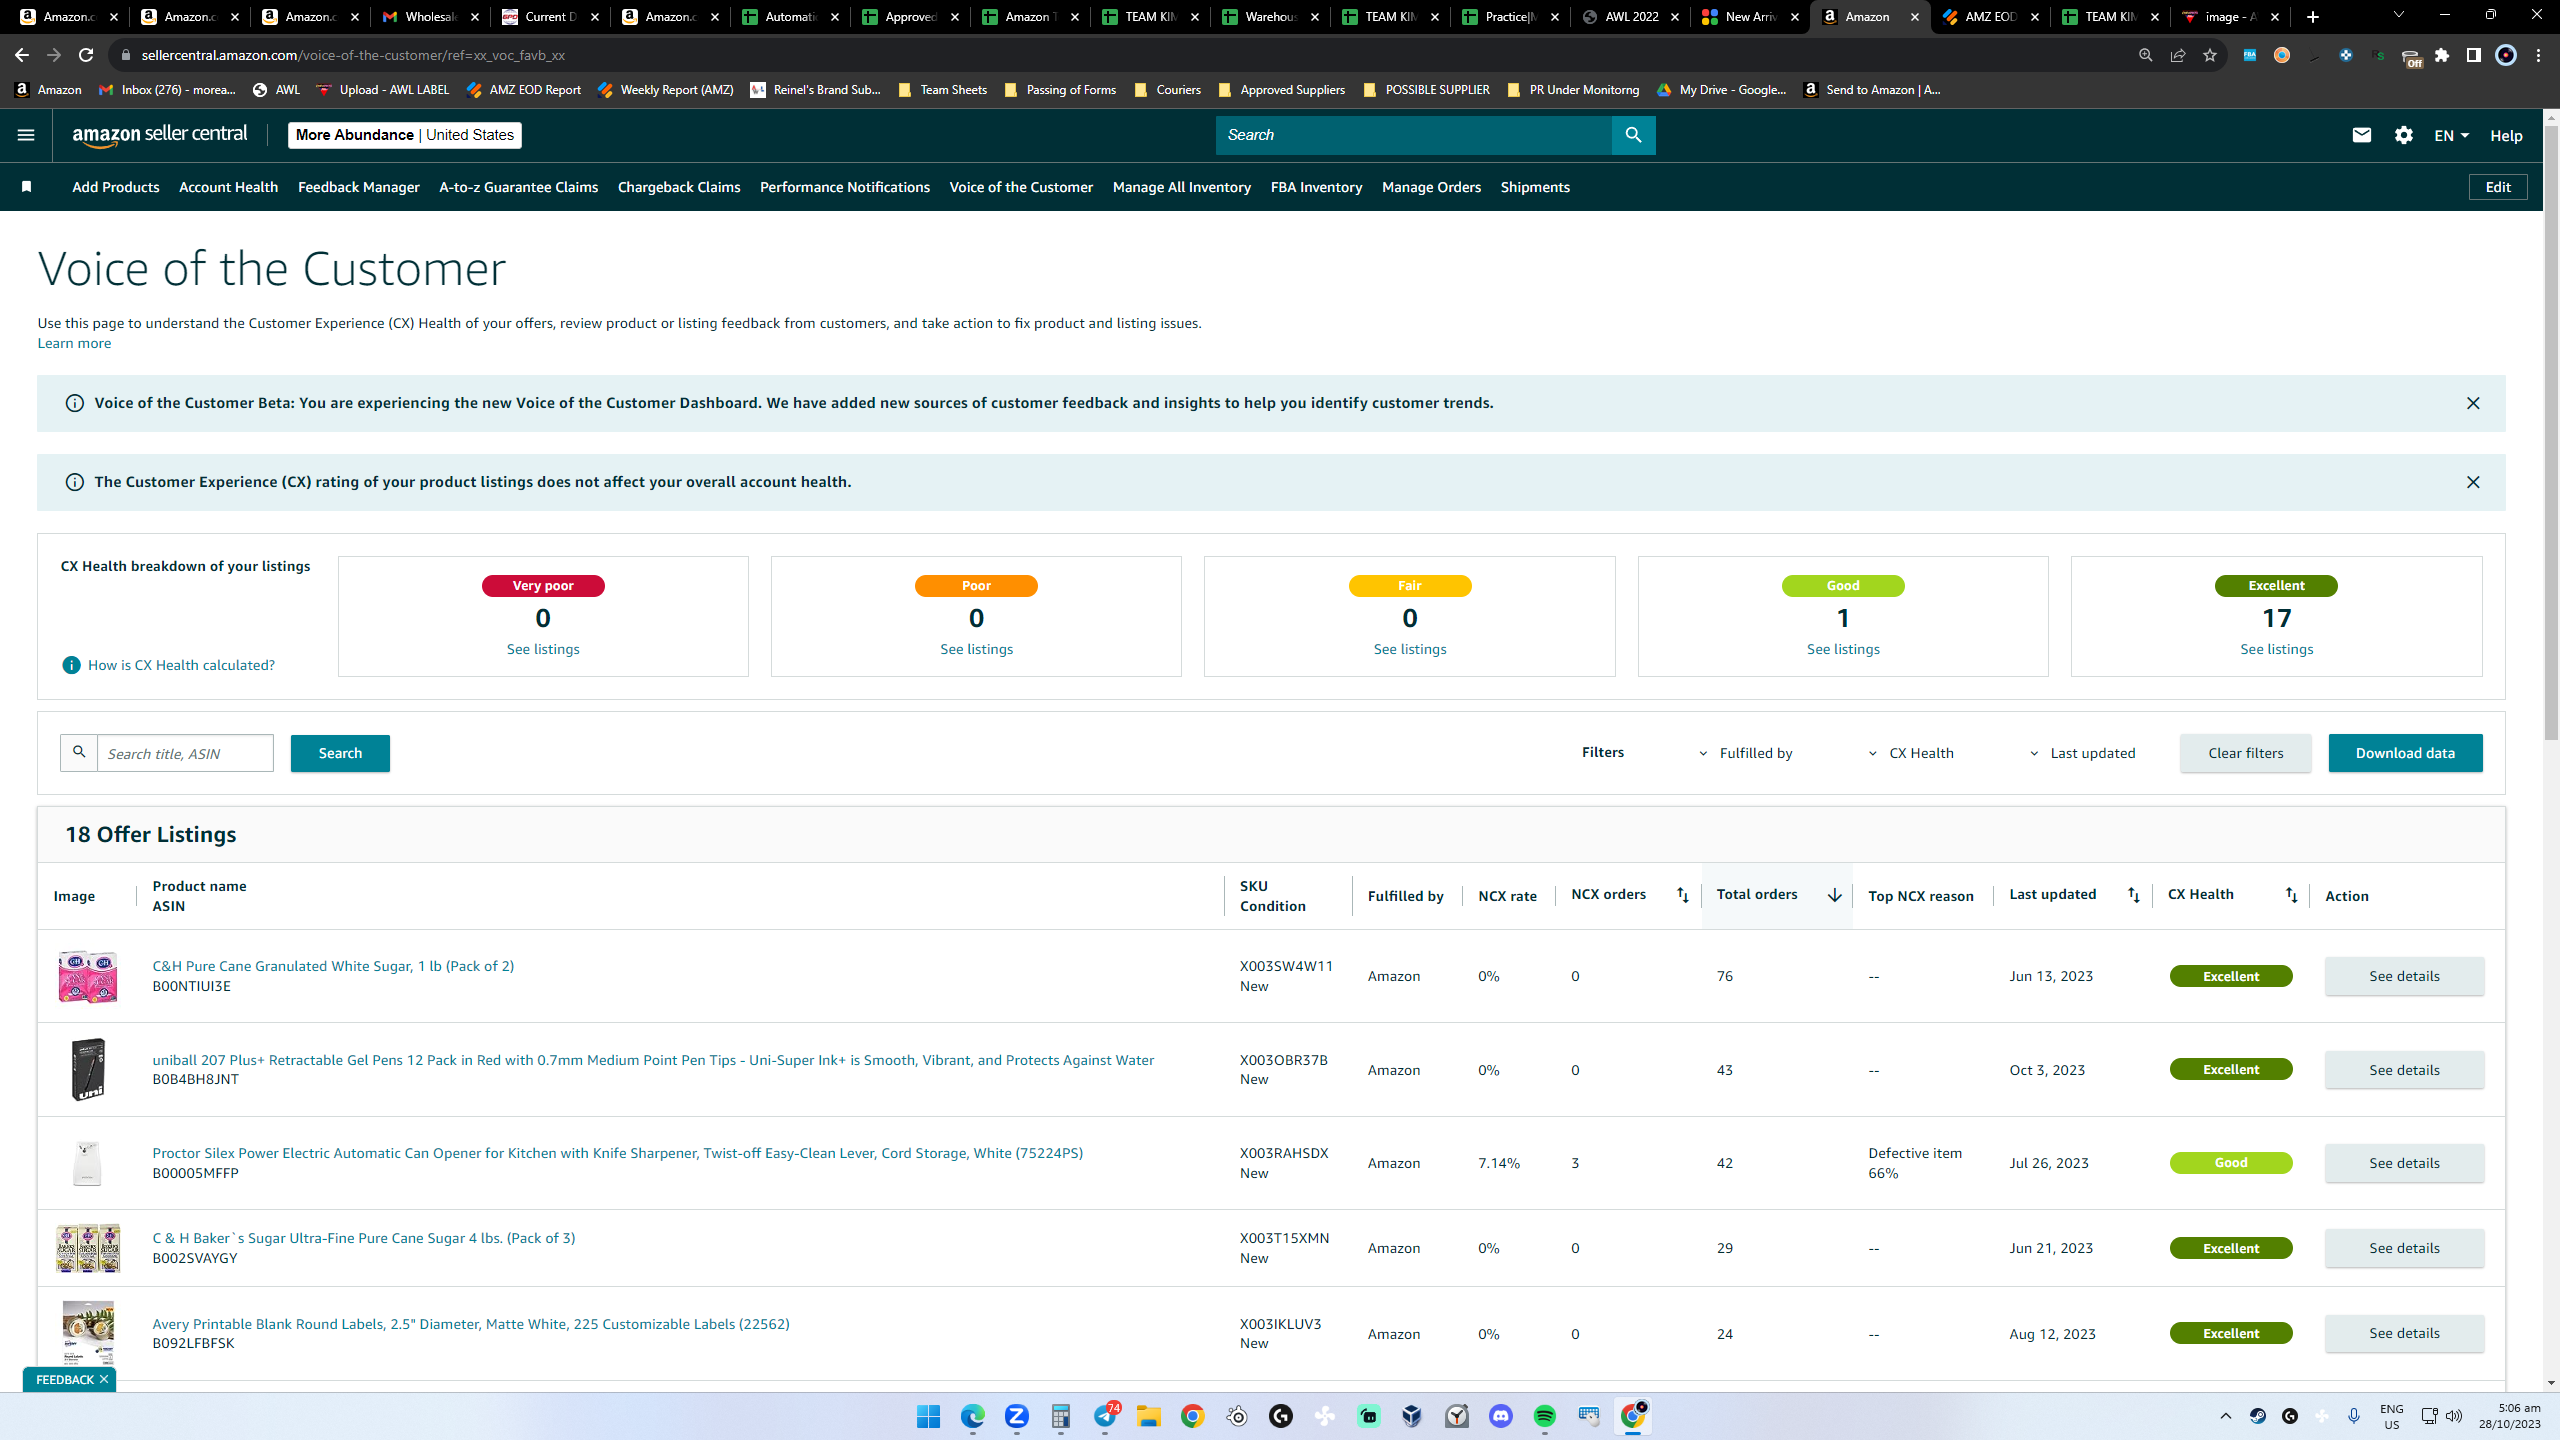Open the Windows Start menu

tap(928, 1416)
